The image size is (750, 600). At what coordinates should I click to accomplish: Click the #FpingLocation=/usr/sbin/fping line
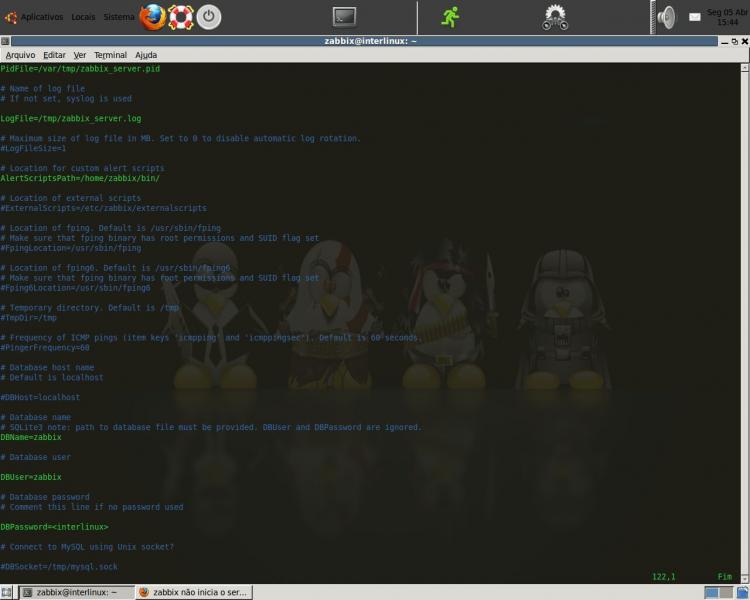point(71,248)
